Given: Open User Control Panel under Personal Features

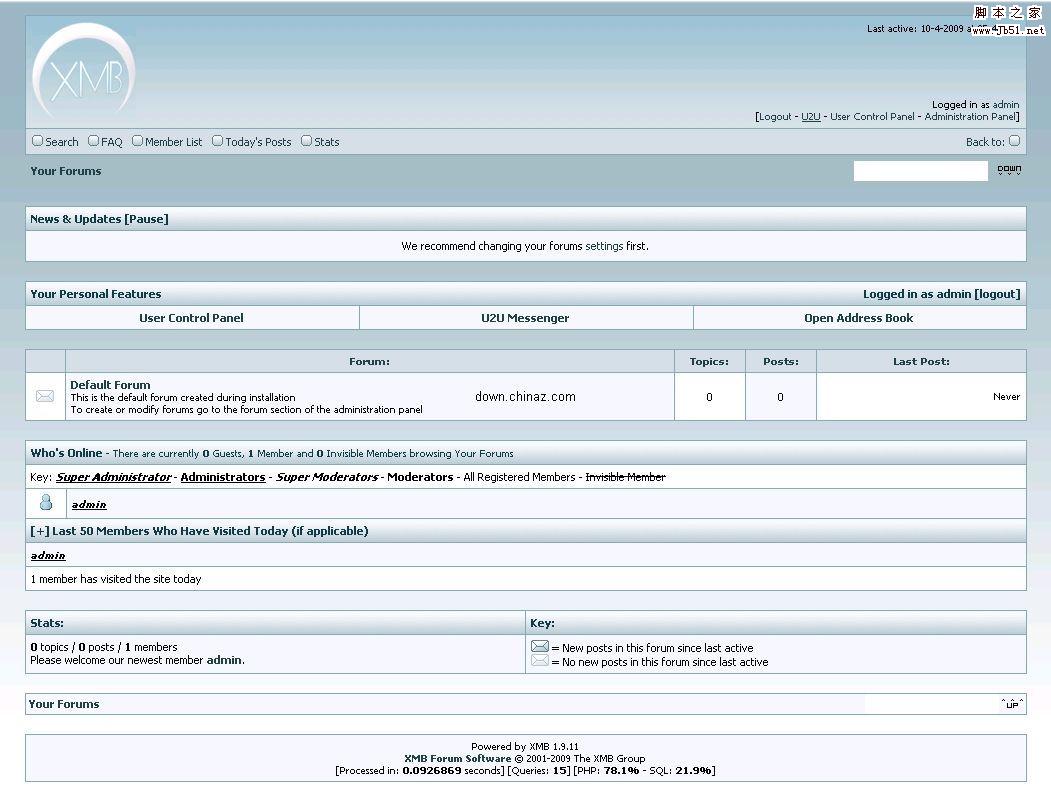Looking at the screenshot, I should 191,318.
